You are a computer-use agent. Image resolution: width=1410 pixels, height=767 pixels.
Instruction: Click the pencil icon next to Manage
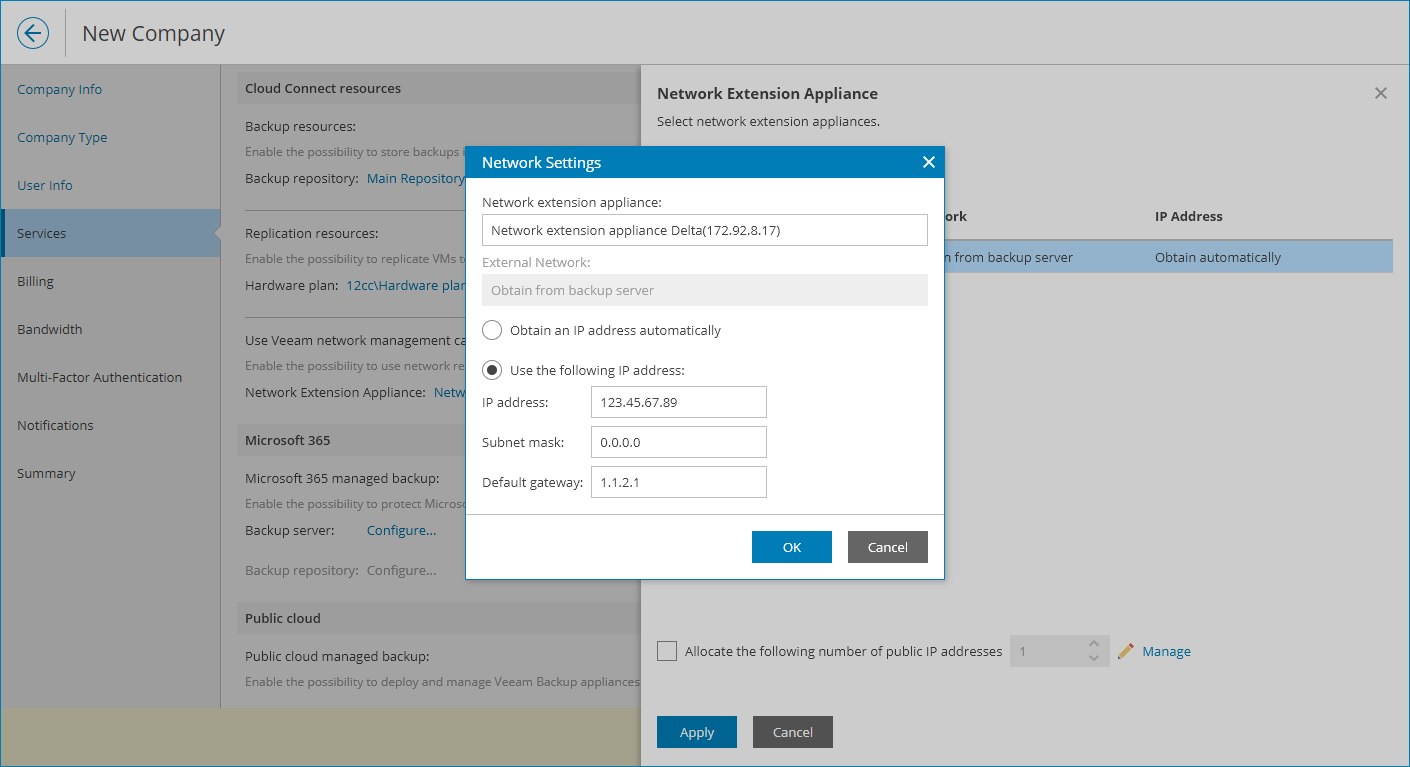(x=1124, y=651)
